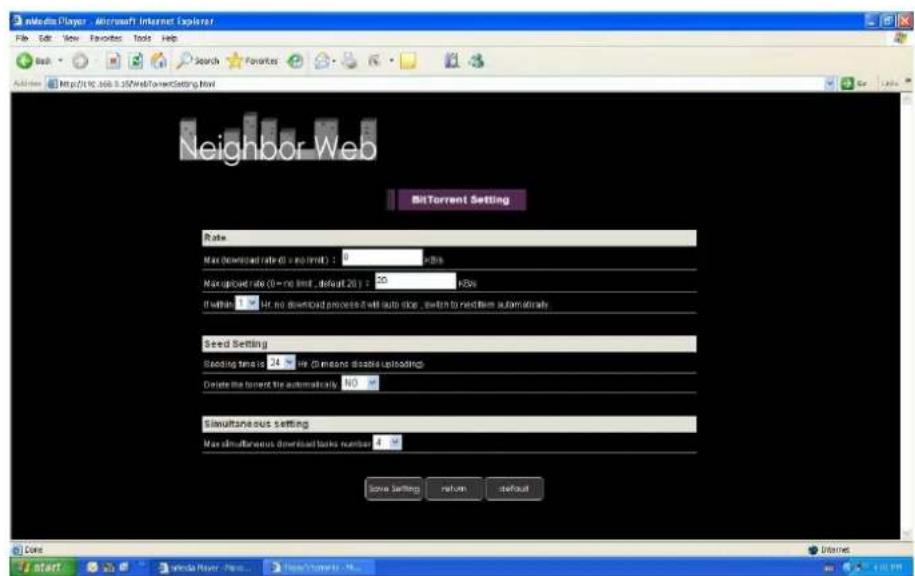Viewport: 915px width, 576px height.
Task: Open the auto-stop hours dropdown
Action: [x=247, y=303]
